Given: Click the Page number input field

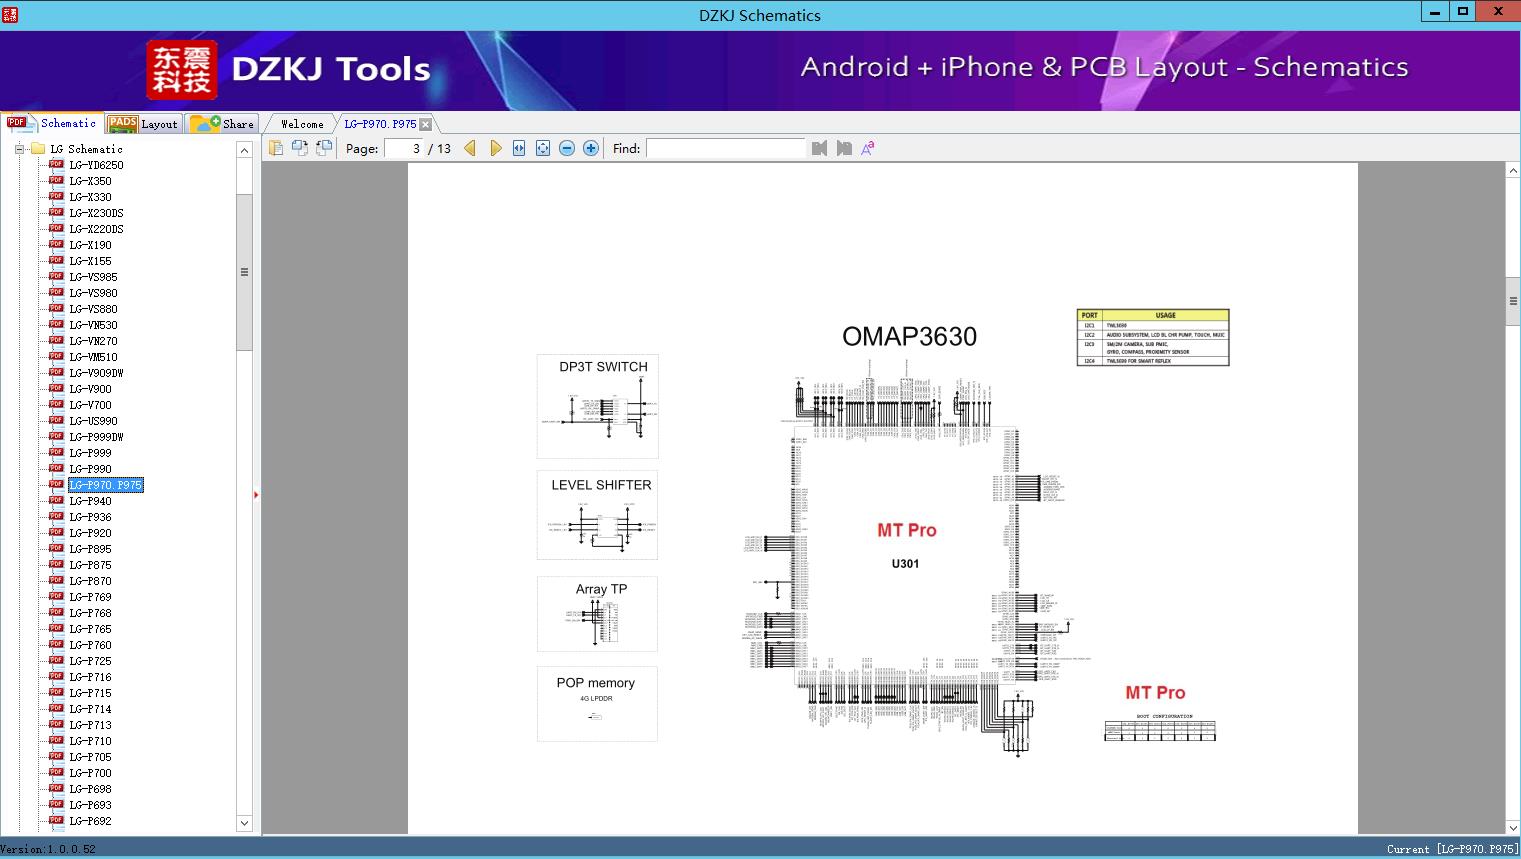Looking at the screenshot, I should 404,148.
